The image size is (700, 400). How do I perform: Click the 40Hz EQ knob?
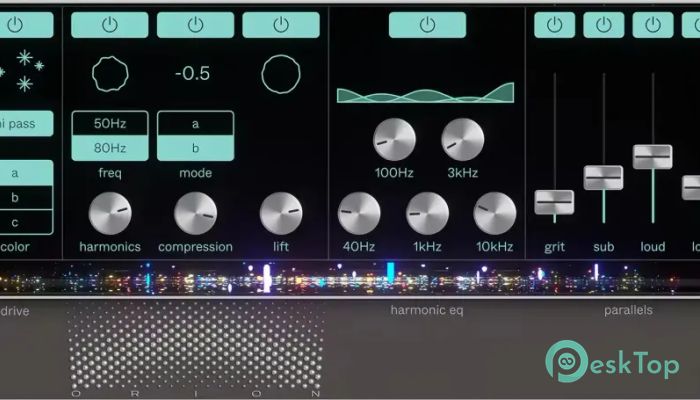tap(359, 212)
